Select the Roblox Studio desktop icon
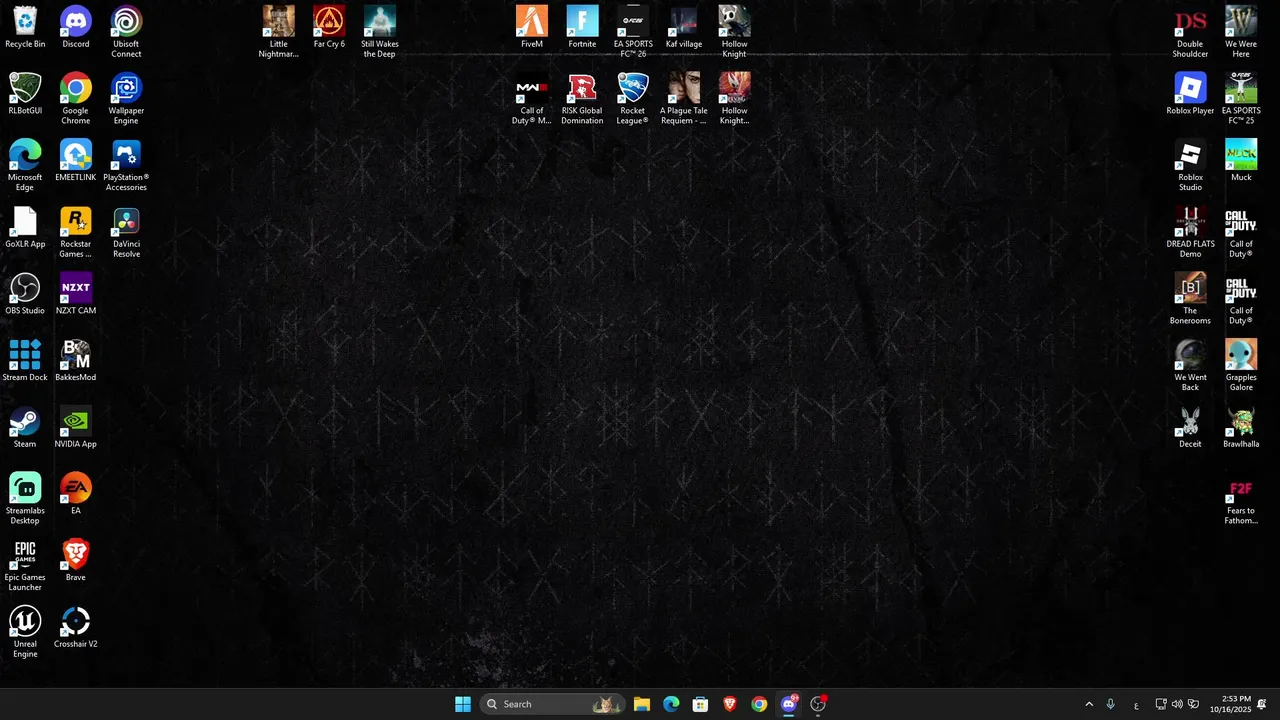This screenshot has height=720, width=1280. click(x=1190, y=166)
